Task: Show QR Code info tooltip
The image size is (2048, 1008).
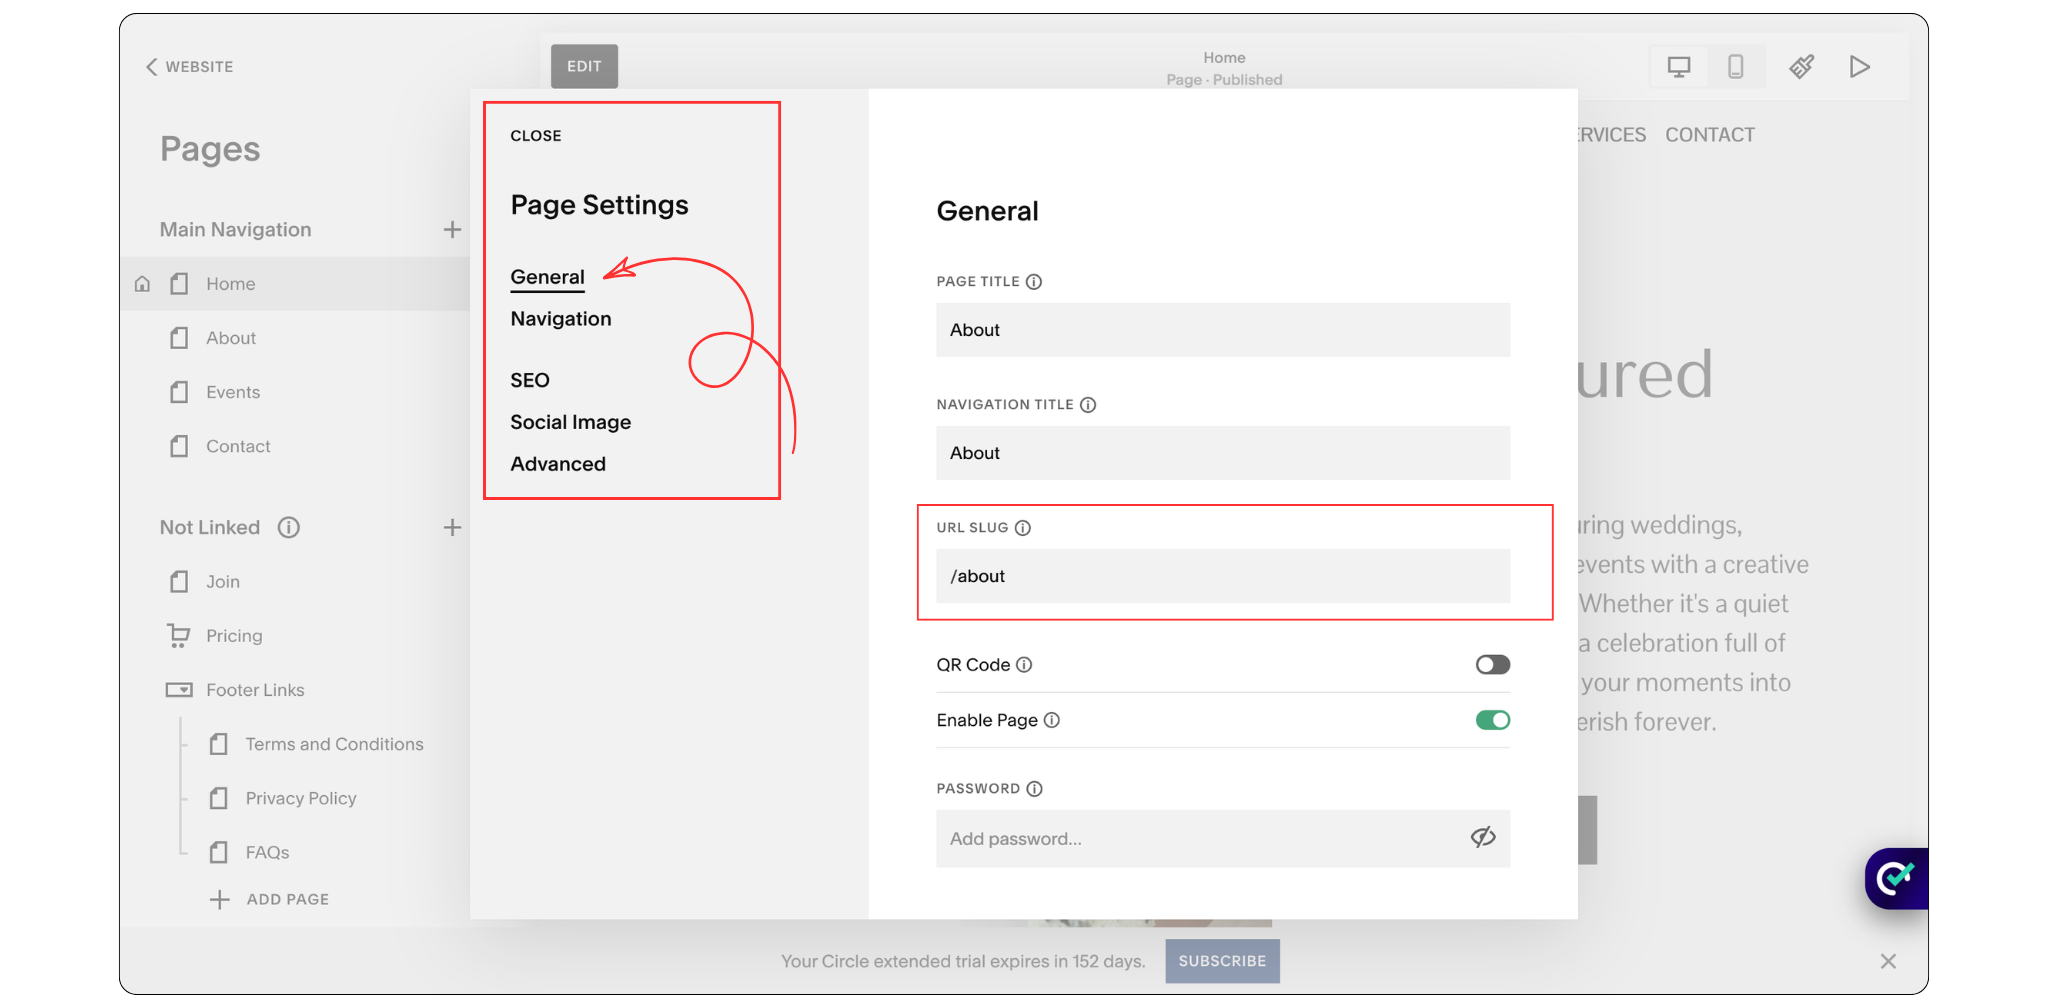Action: click(x=1024, y=665)
